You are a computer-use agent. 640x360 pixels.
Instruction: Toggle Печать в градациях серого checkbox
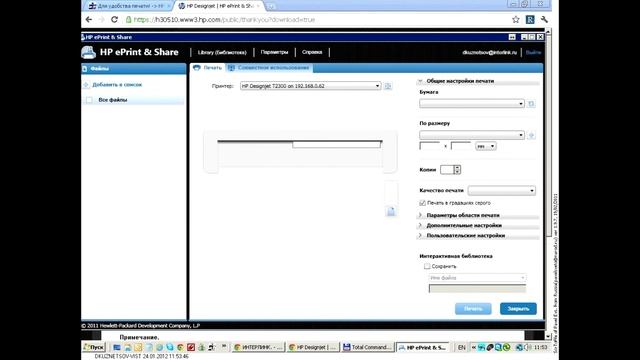pos(422,203)
